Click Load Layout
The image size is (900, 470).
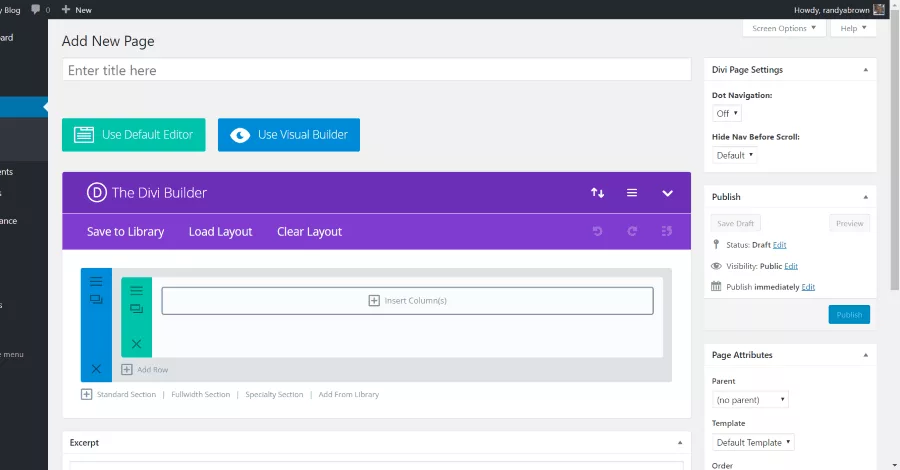[x=220, y=231]
